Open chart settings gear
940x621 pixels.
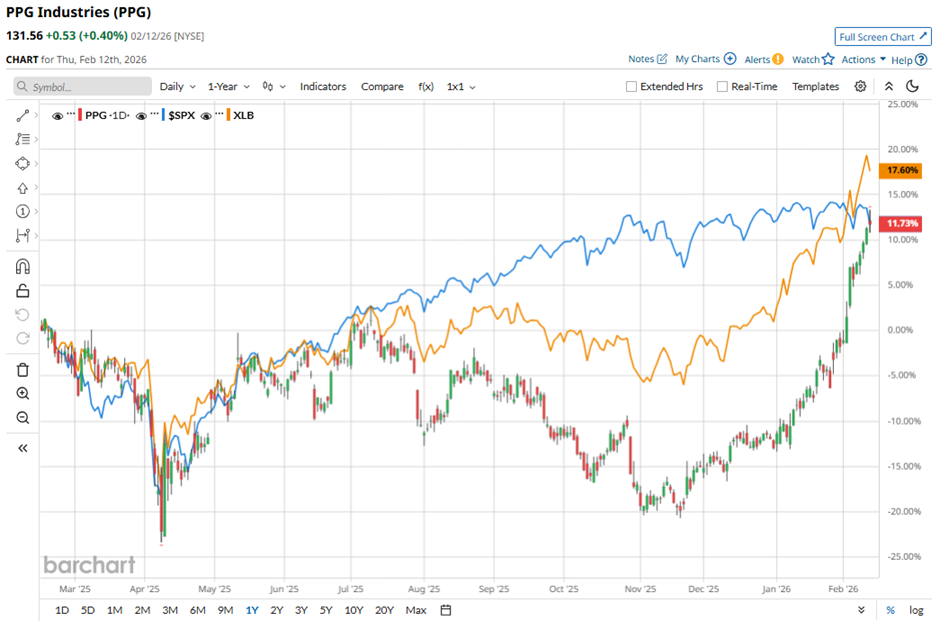860,87
